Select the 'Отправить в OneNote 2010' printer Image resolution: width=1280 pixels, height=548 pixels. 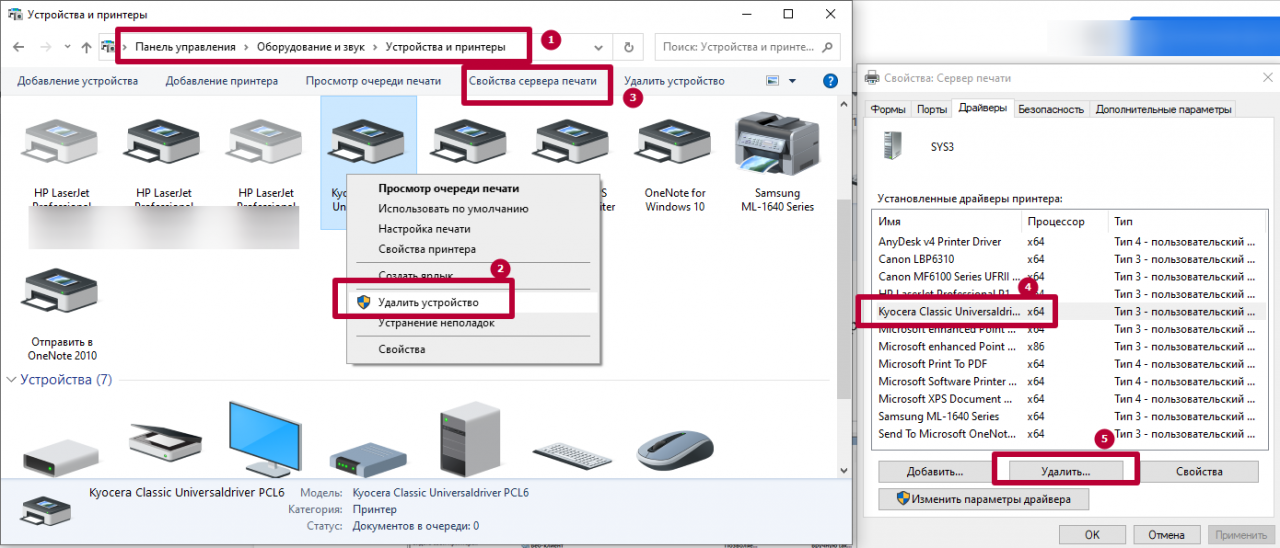[64, 312]
